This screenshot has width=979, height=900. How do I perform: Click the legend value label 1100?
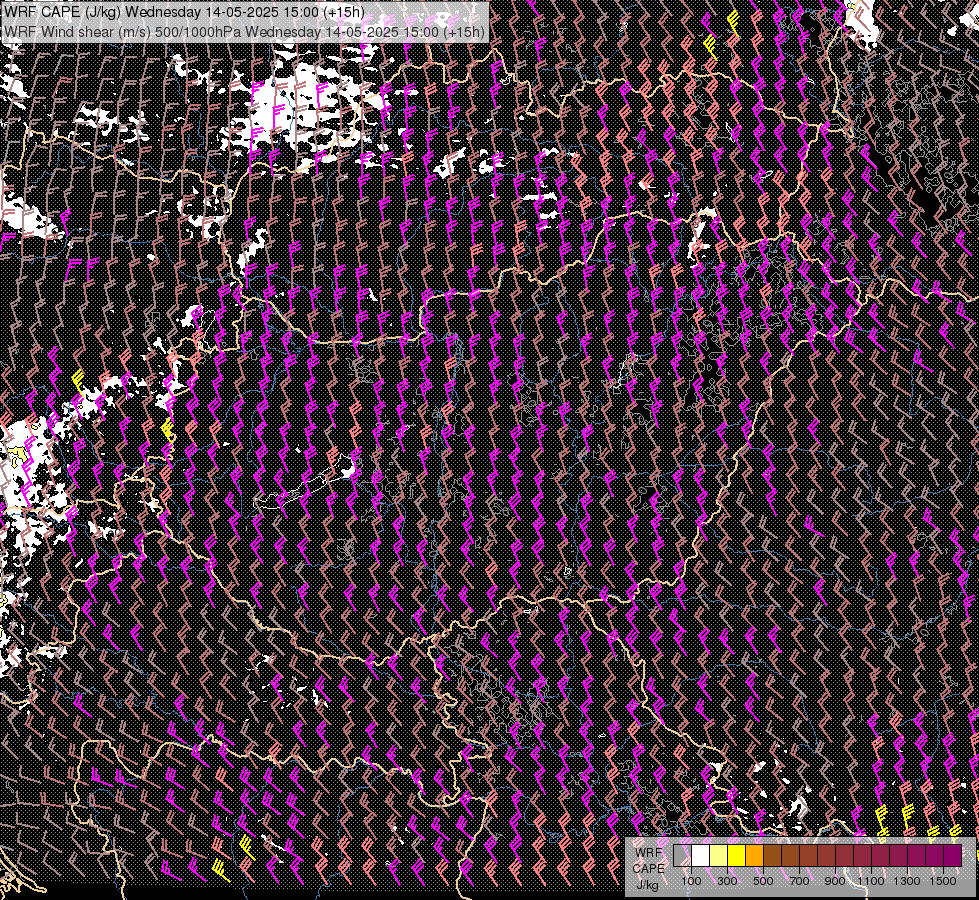point(870,881)
